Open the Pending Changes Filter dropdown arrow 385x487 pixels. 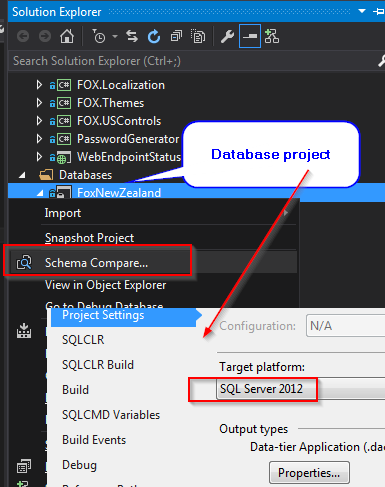pos(115,36)
